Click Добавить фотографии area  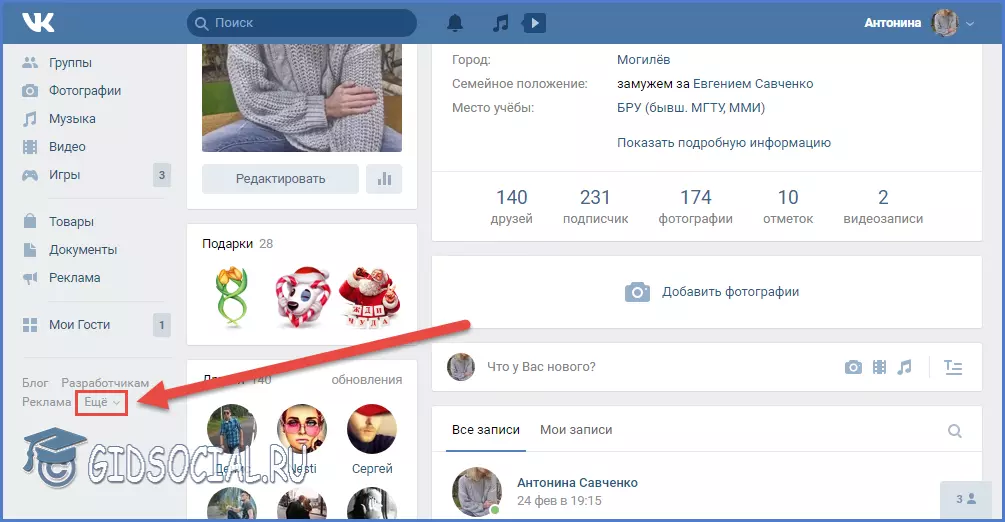point(712,292)
